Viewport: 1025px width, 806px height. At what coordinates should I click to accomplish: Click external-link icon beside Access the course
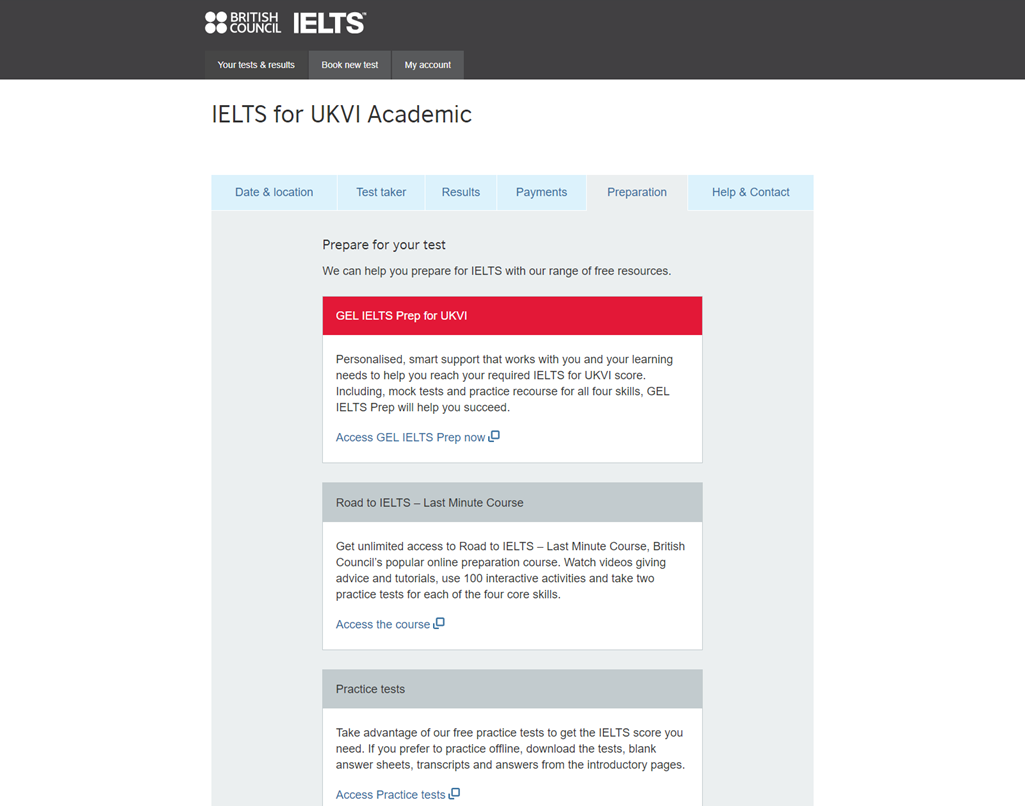point(439,623)
